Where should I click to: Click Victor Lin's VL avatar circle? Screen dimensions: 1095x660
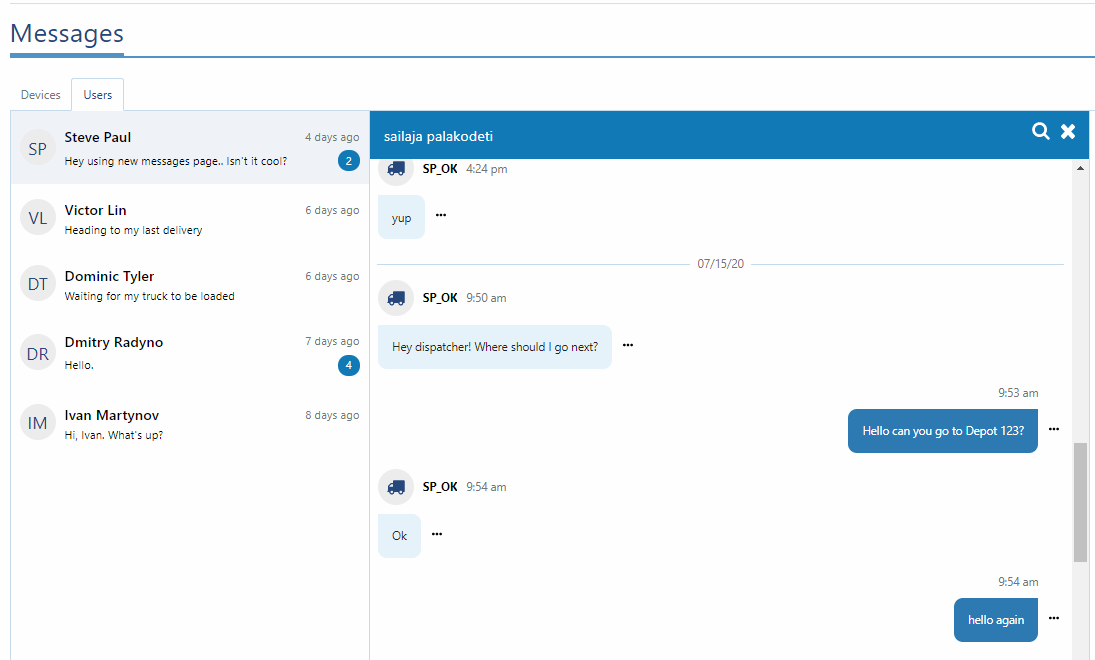[x=37, y=217]
